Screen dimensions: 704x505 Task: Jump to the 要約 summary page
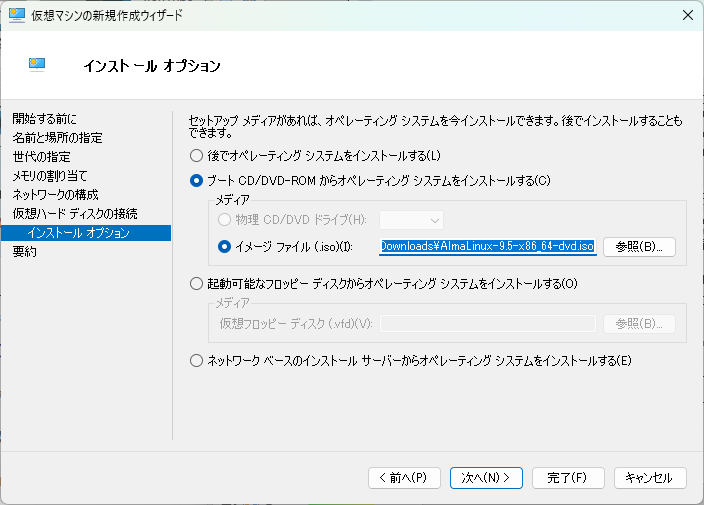(25, 252)
